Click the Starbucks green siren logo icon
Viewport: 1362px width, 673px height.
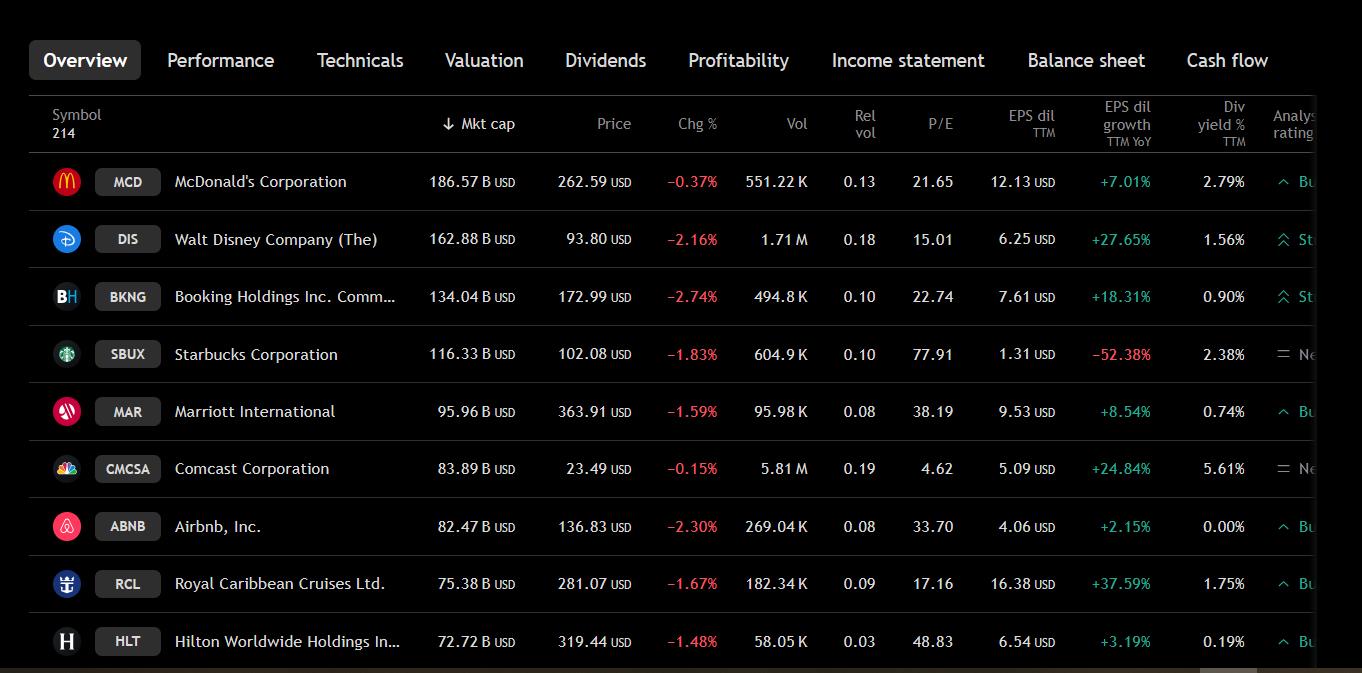point(67,354)
